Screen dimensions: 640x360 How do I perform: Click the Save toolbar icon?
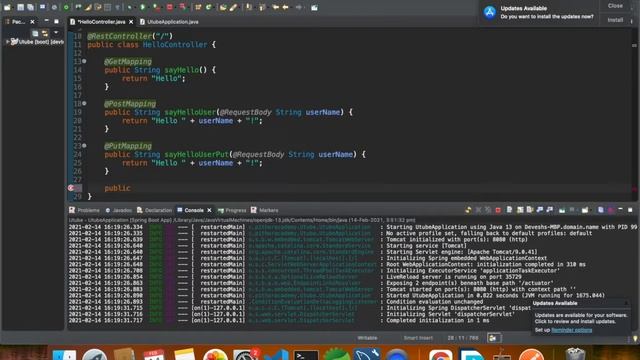[x=20, y=7]
